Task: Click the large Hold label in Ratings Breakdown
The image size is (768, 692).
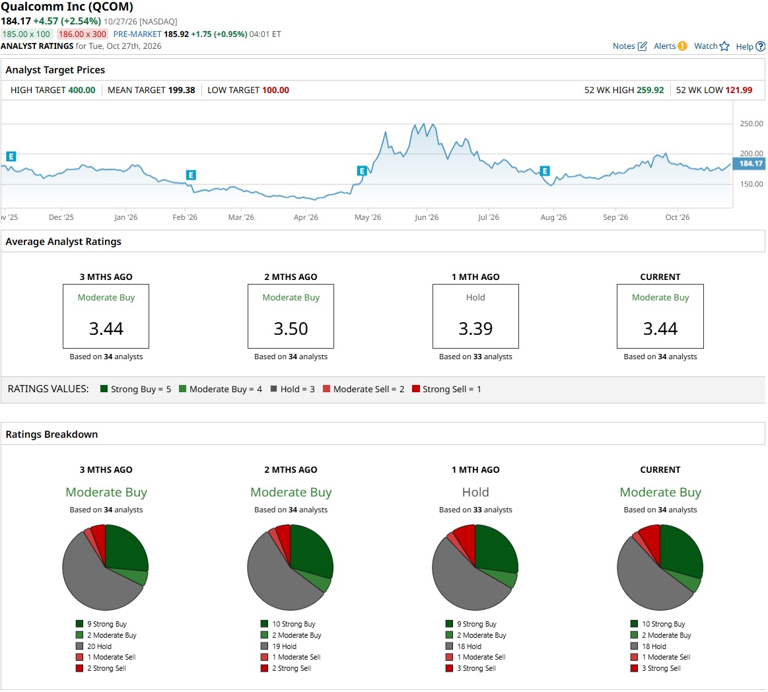Action: (x=476, y=492)
